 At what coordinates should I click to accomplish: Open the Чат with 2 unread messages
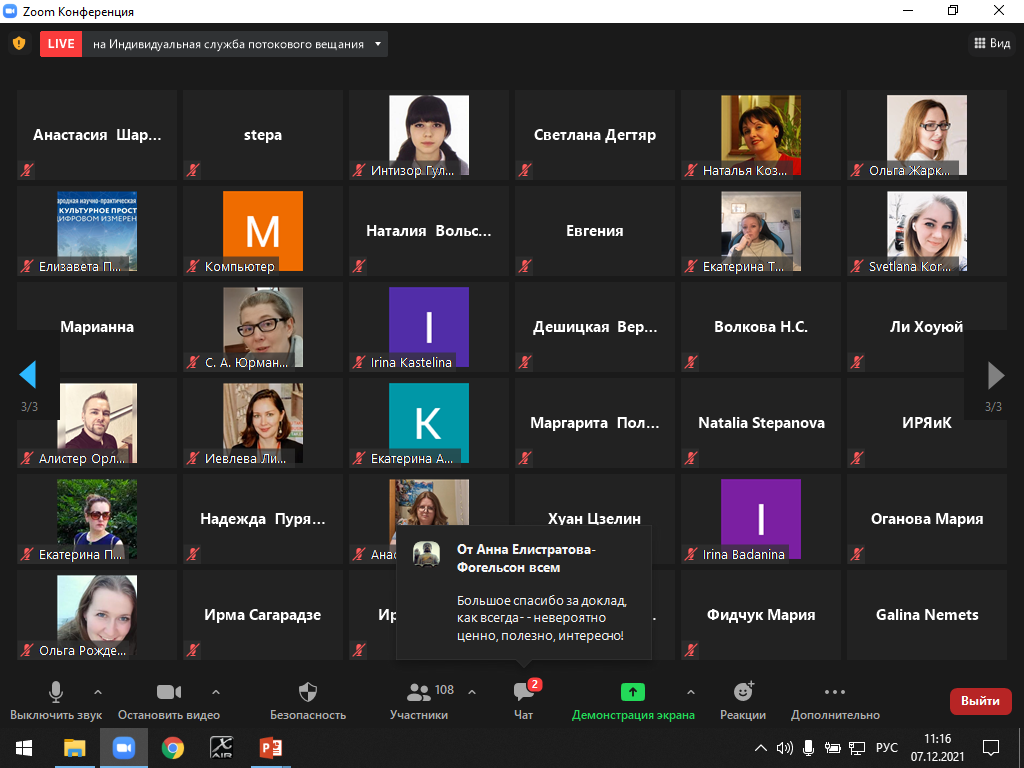coord(524,701)
